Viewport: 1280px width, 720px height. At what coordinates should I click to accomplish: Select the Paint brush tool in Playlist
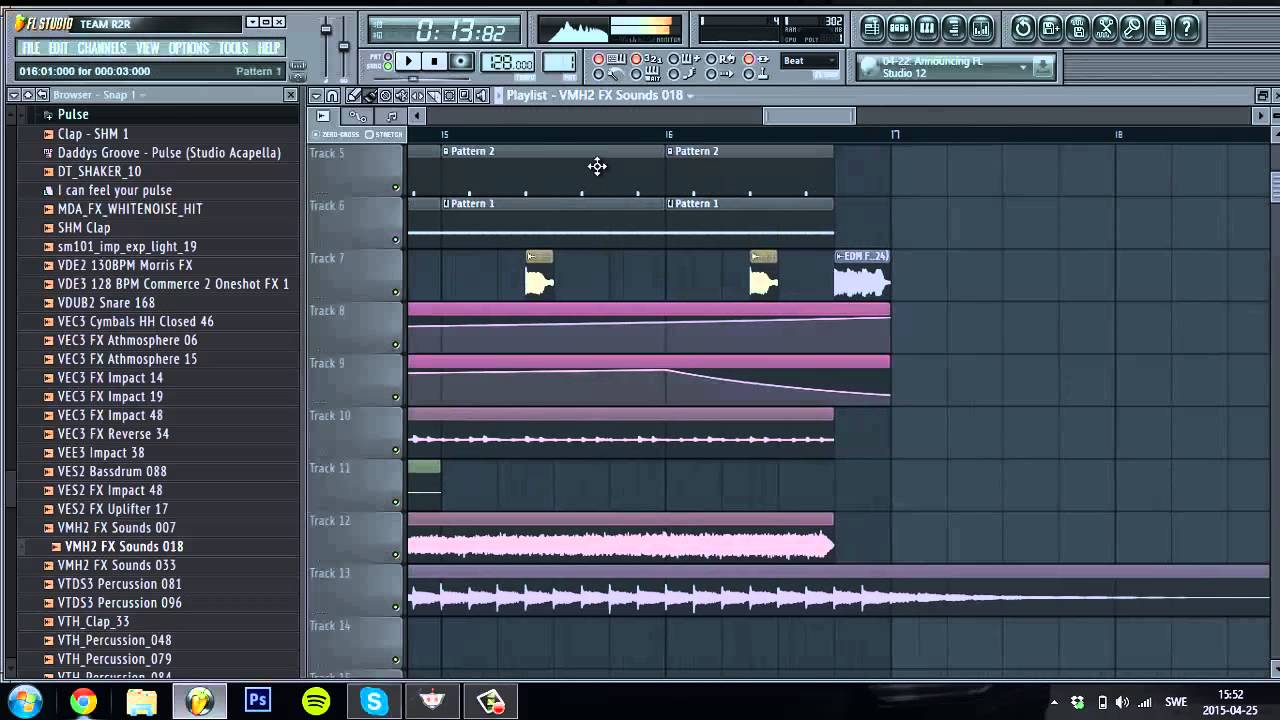click(370, 96)
